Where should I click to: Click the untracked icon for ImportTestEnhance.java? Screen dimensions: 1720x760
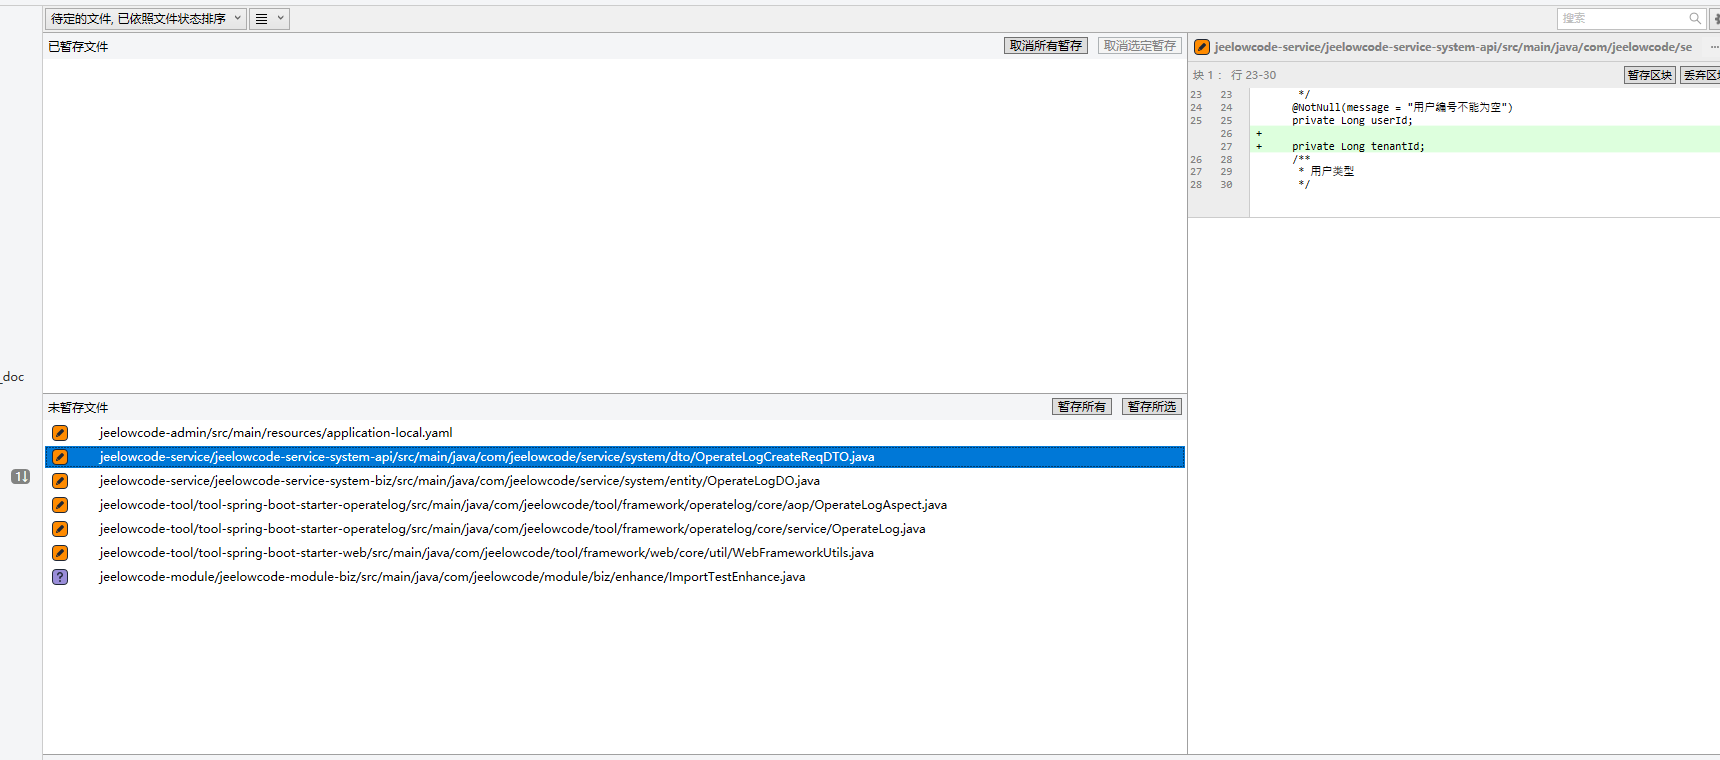60,577
